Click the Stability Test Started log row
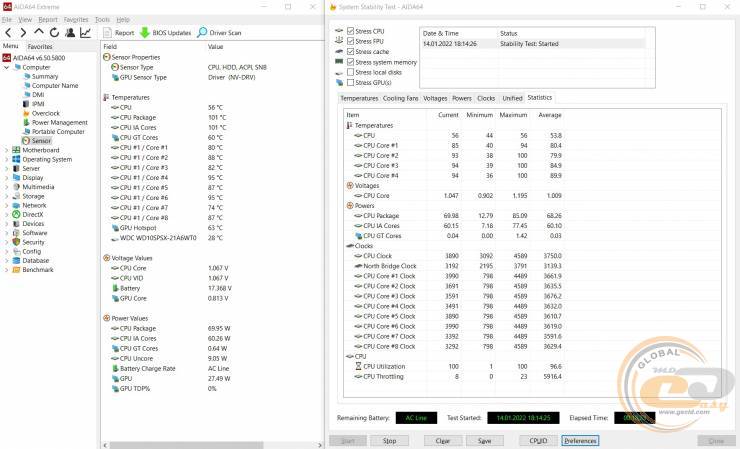The width and height of the screenshot is (740, 449). click(532, 44)
